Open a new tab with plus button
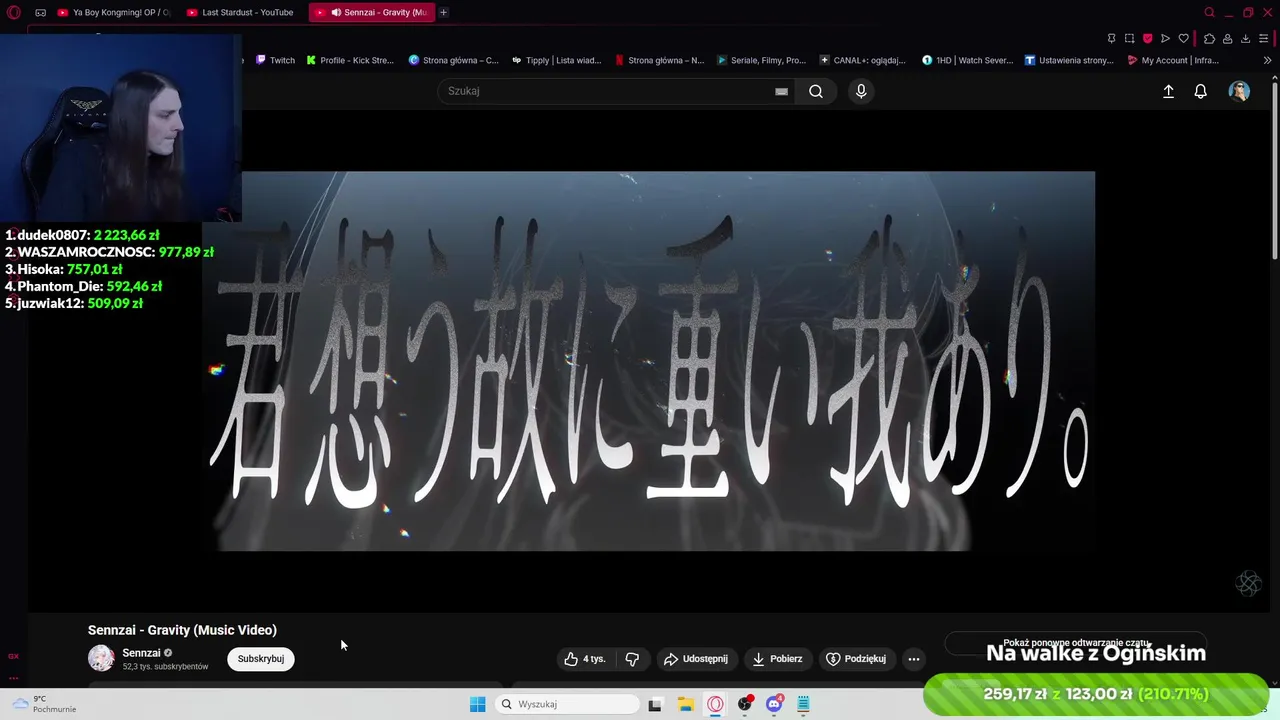1280x720 pixels. (x=443, y=12)
